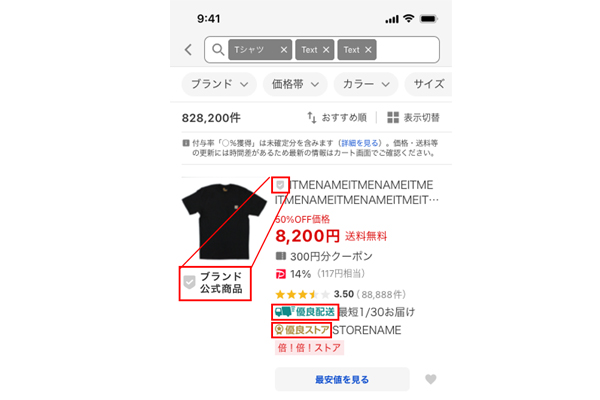The width and height of the screenshot is (600, 400).
Task: Toggle the heart favorite icon
Action: pos(431,379)
